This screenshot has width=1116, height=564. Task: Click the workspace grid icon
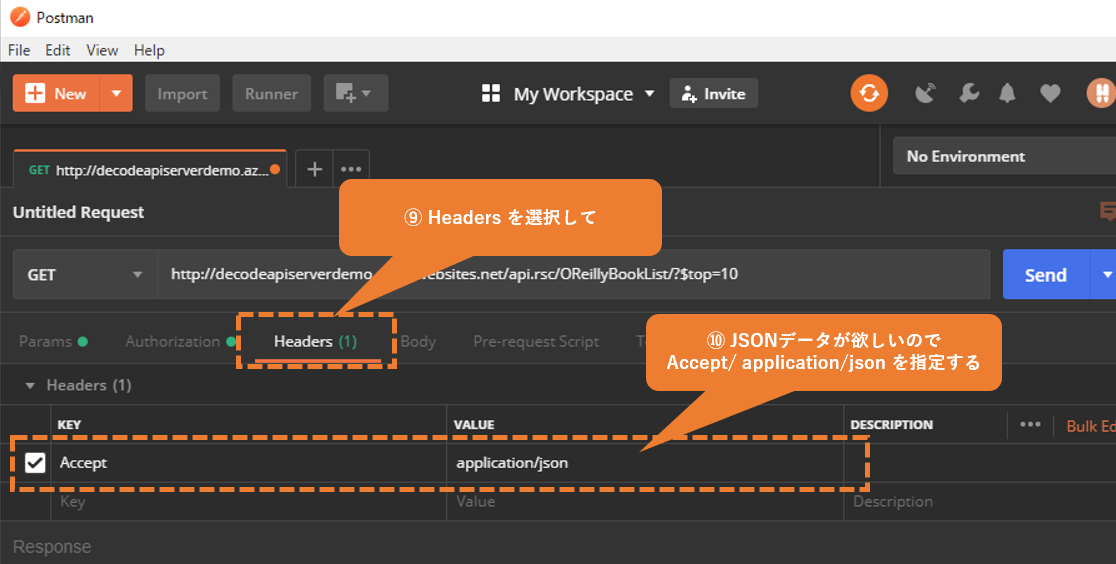click(491, 94)
